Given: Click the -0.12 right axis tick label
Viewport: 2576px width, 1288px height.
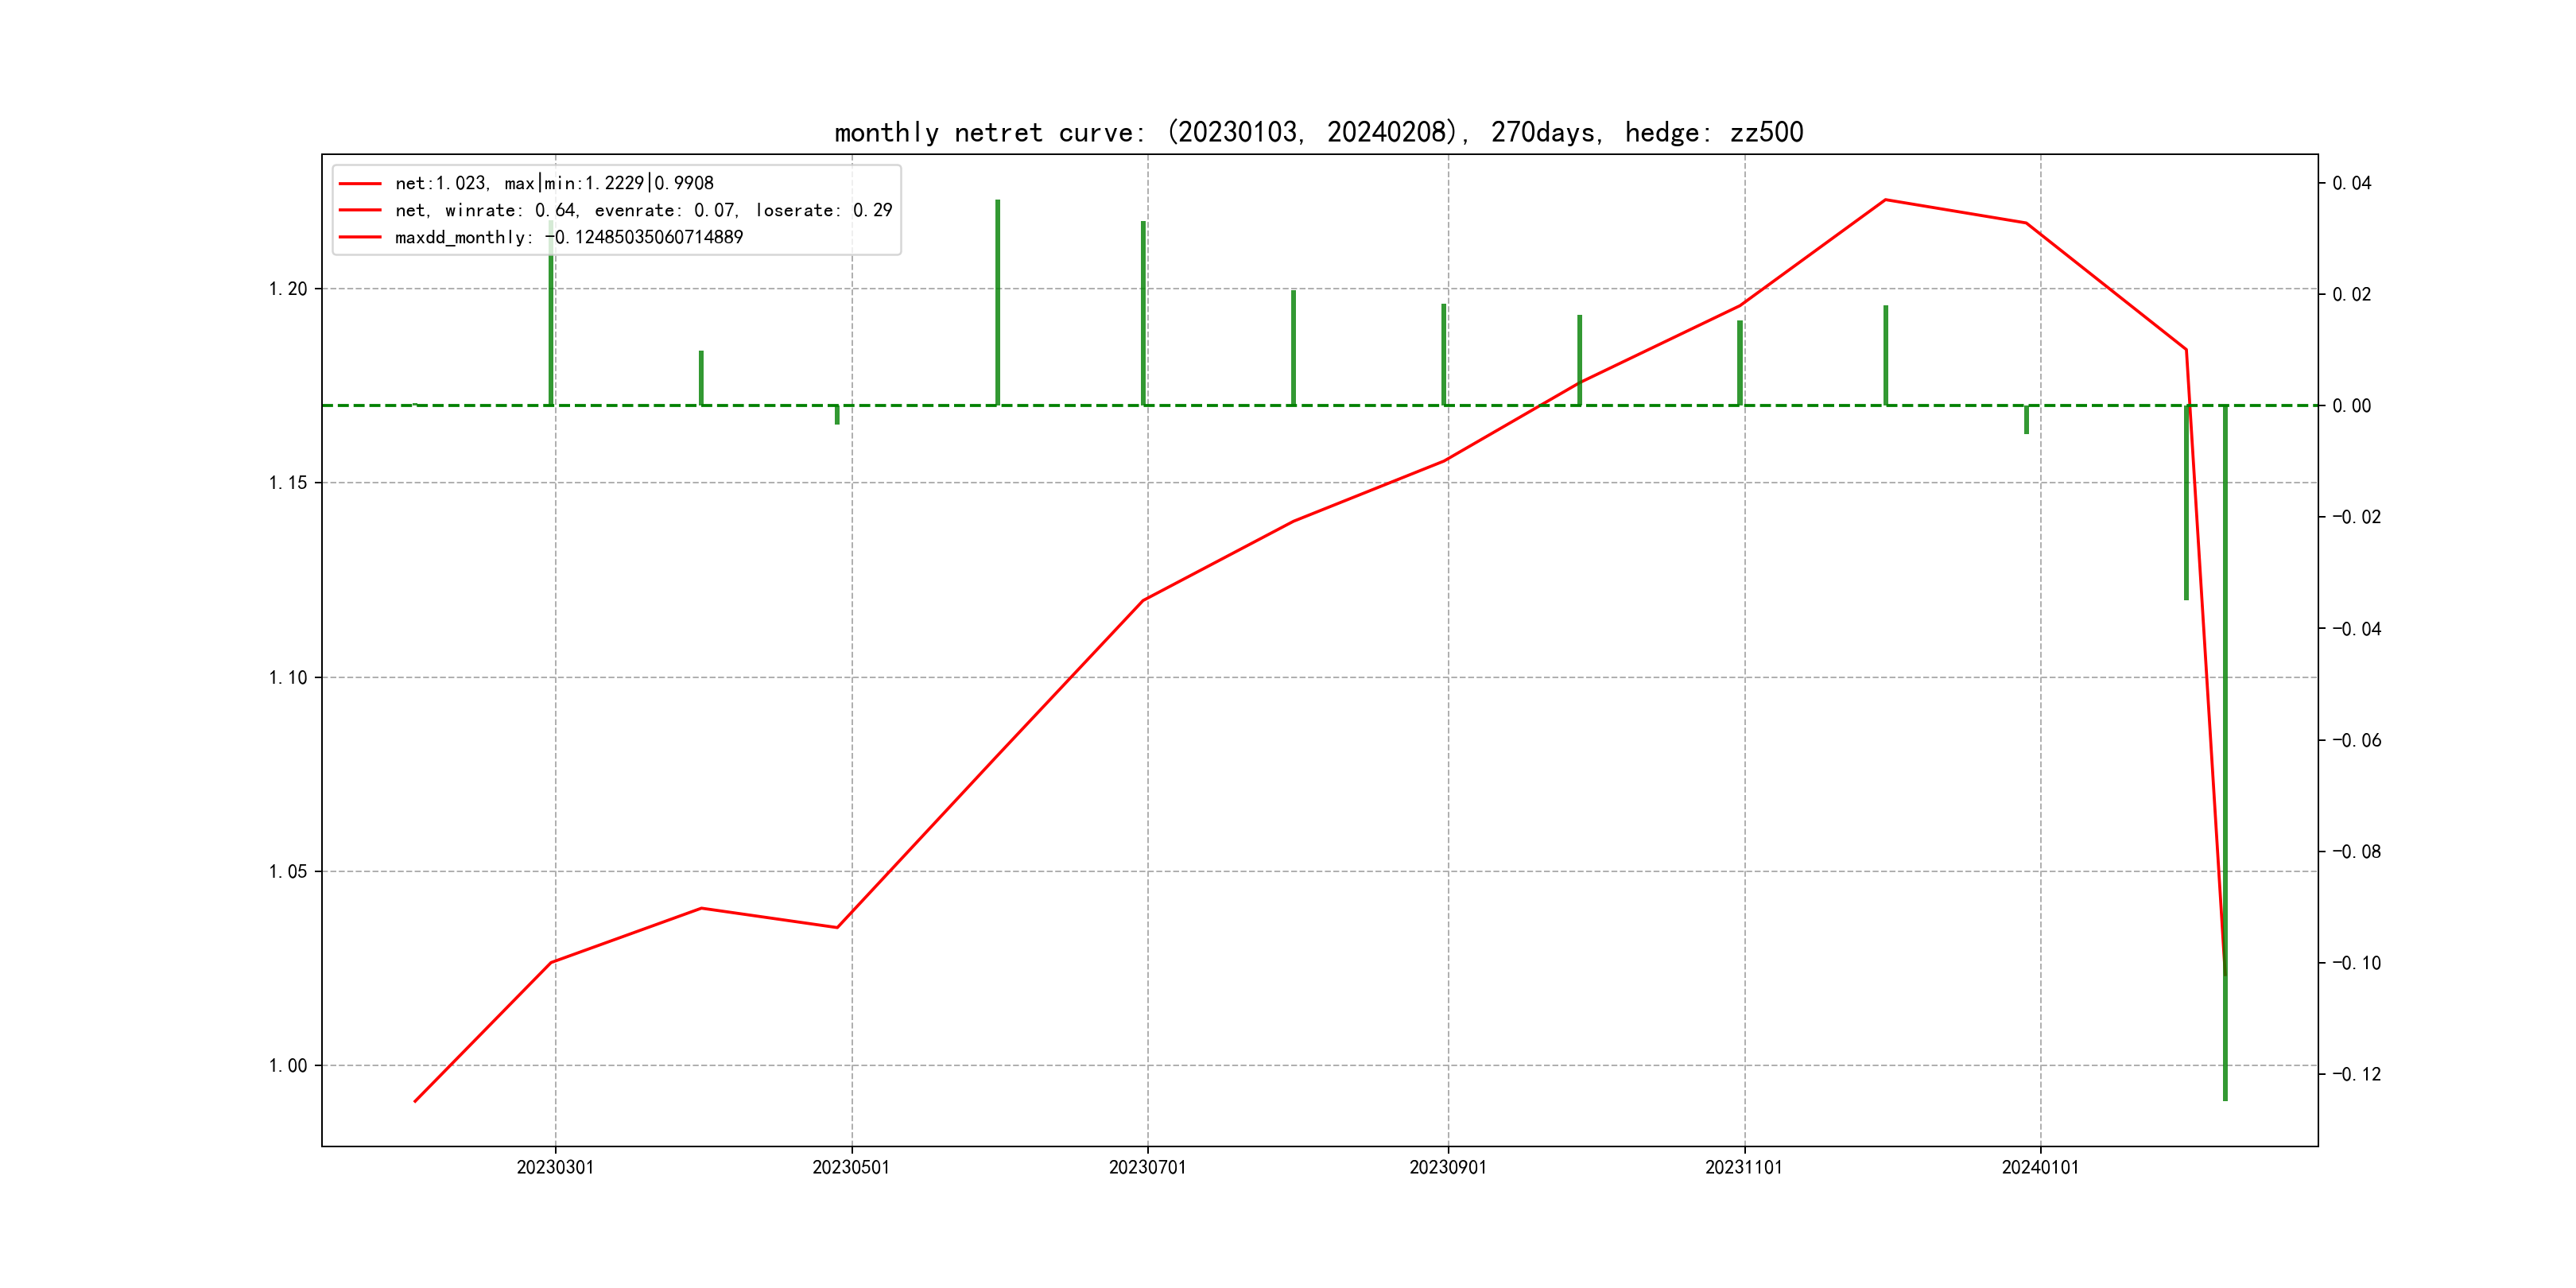Looking at the screenshot, I should pos(2356,1074).
